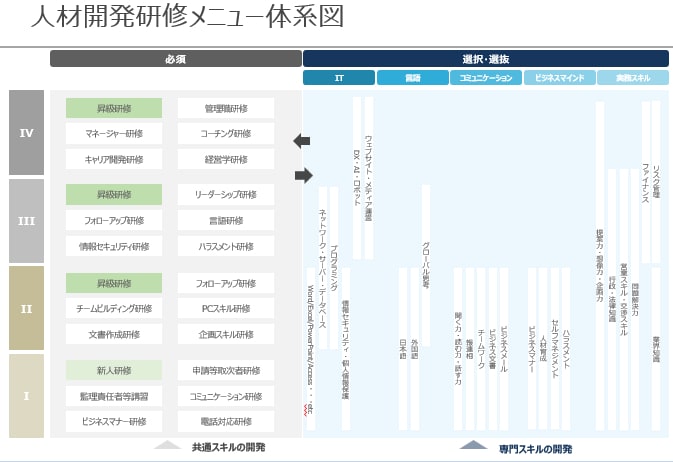Click the green 昇級研修 box in level III
Image resolution: width=673 pixels, height=462 pixels.
[114, 195]
